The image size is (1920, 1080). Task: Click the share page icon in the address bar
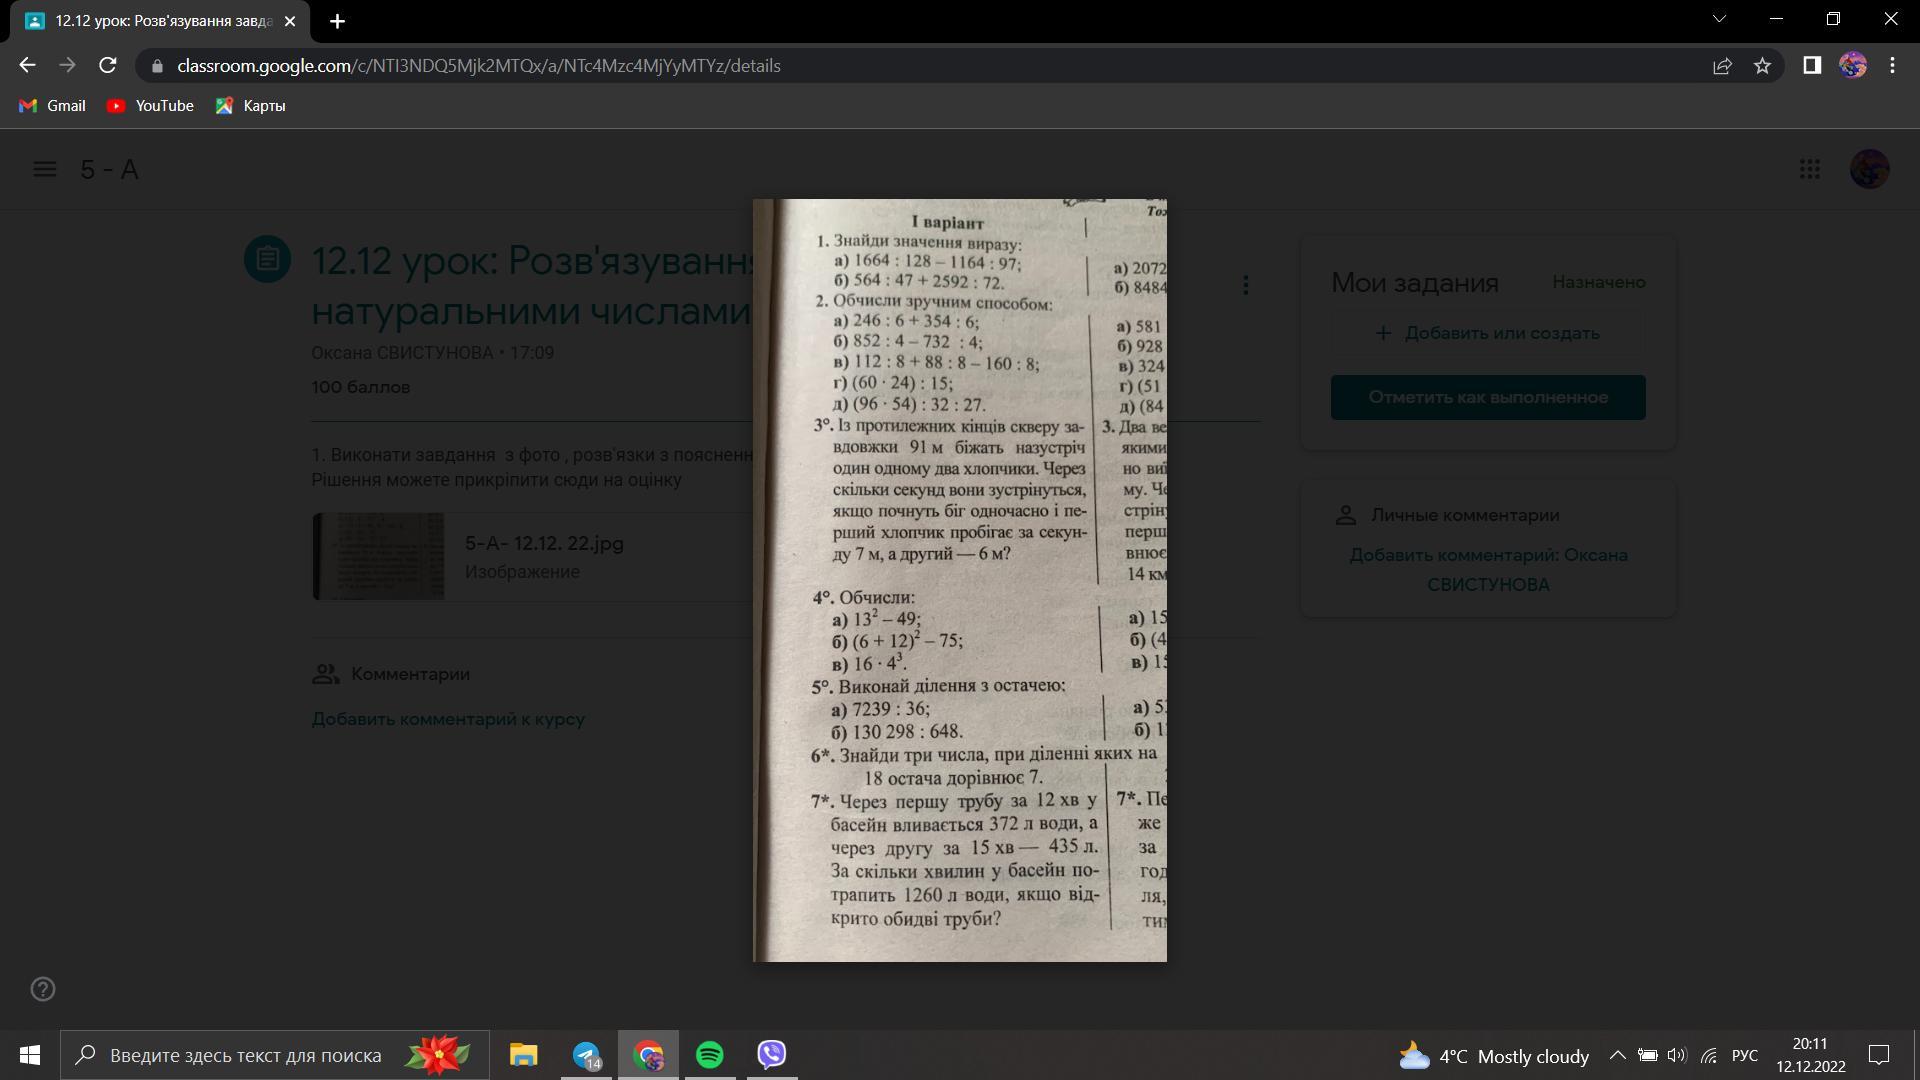[x=1722, y=66]
